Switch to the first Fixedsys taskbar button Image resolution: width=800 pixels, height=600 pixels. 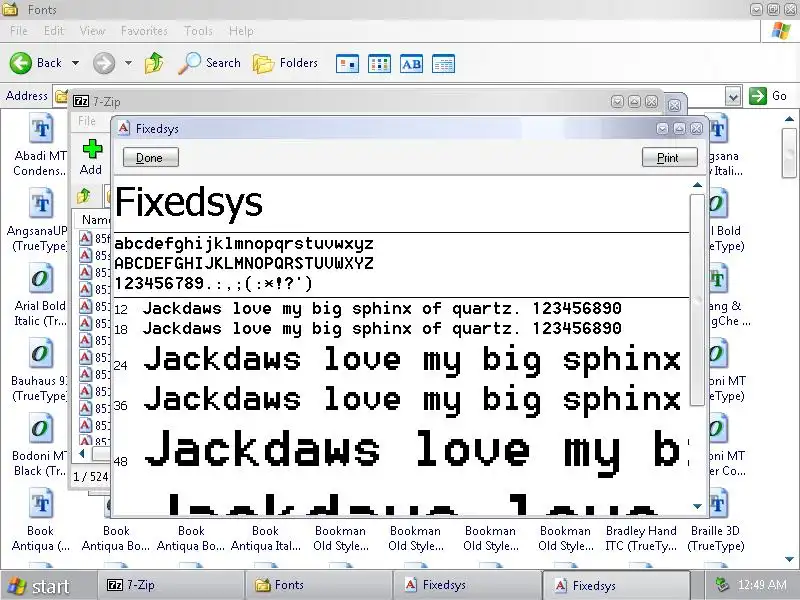click(x=466, y=585)
